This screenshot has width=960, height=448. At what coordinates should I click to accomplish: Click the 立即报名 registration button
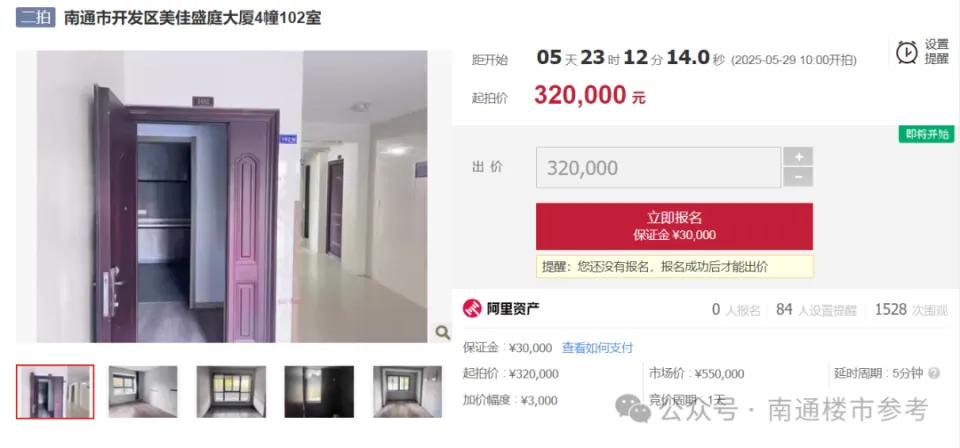[674, 226]
